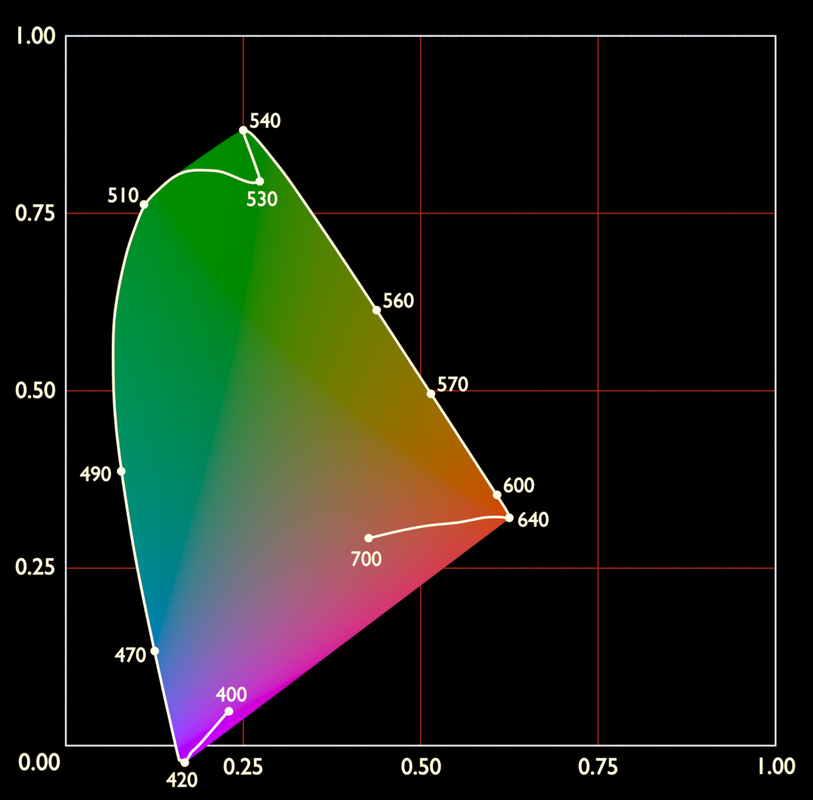Click the '600' wavelength label
813x800 pixels.
[x=518, y=485]
